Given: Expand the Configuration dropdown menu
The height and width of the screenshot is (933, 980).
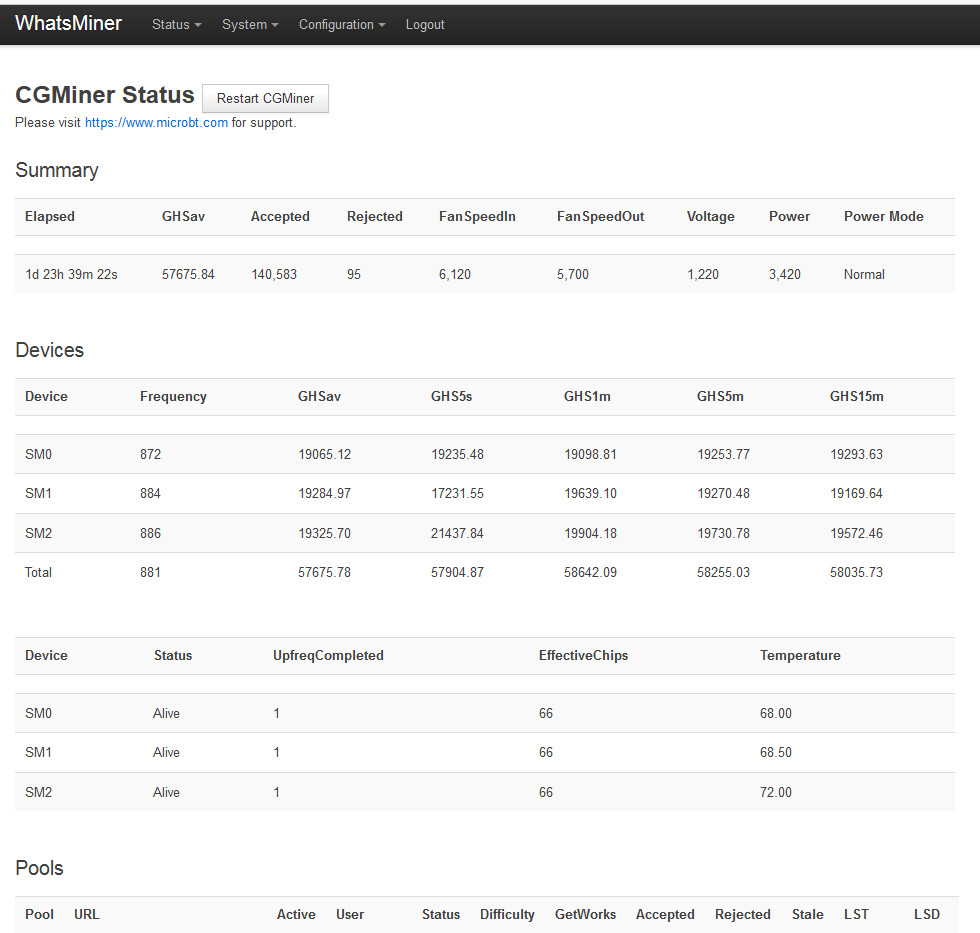Looking at the screenshot, I should tap(342, 24).
